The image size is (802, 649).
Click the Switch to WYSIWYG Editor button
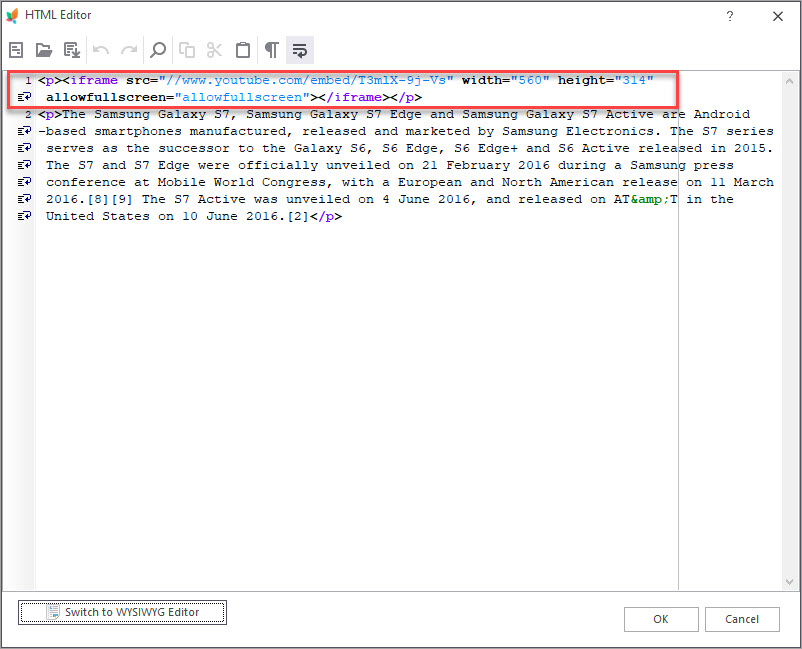pyautogui.click(x=122, y=612)
